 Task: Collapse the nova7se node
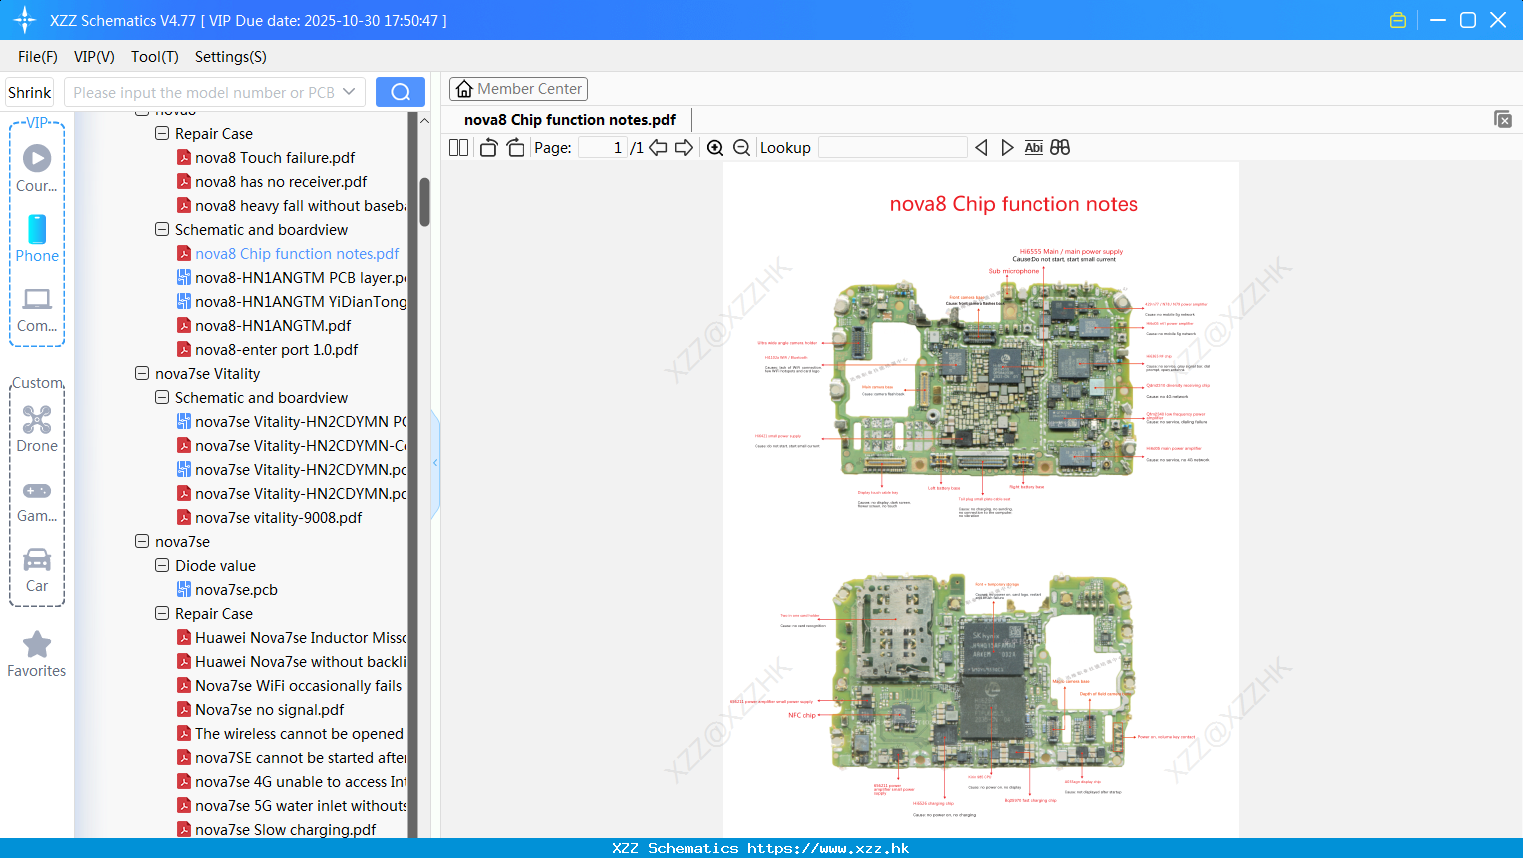point(142,541)
